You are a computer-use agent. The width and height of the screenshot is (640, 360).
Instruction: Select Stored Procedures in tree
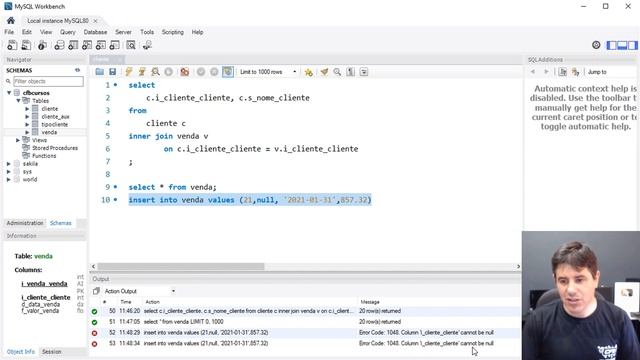[55, 148]
